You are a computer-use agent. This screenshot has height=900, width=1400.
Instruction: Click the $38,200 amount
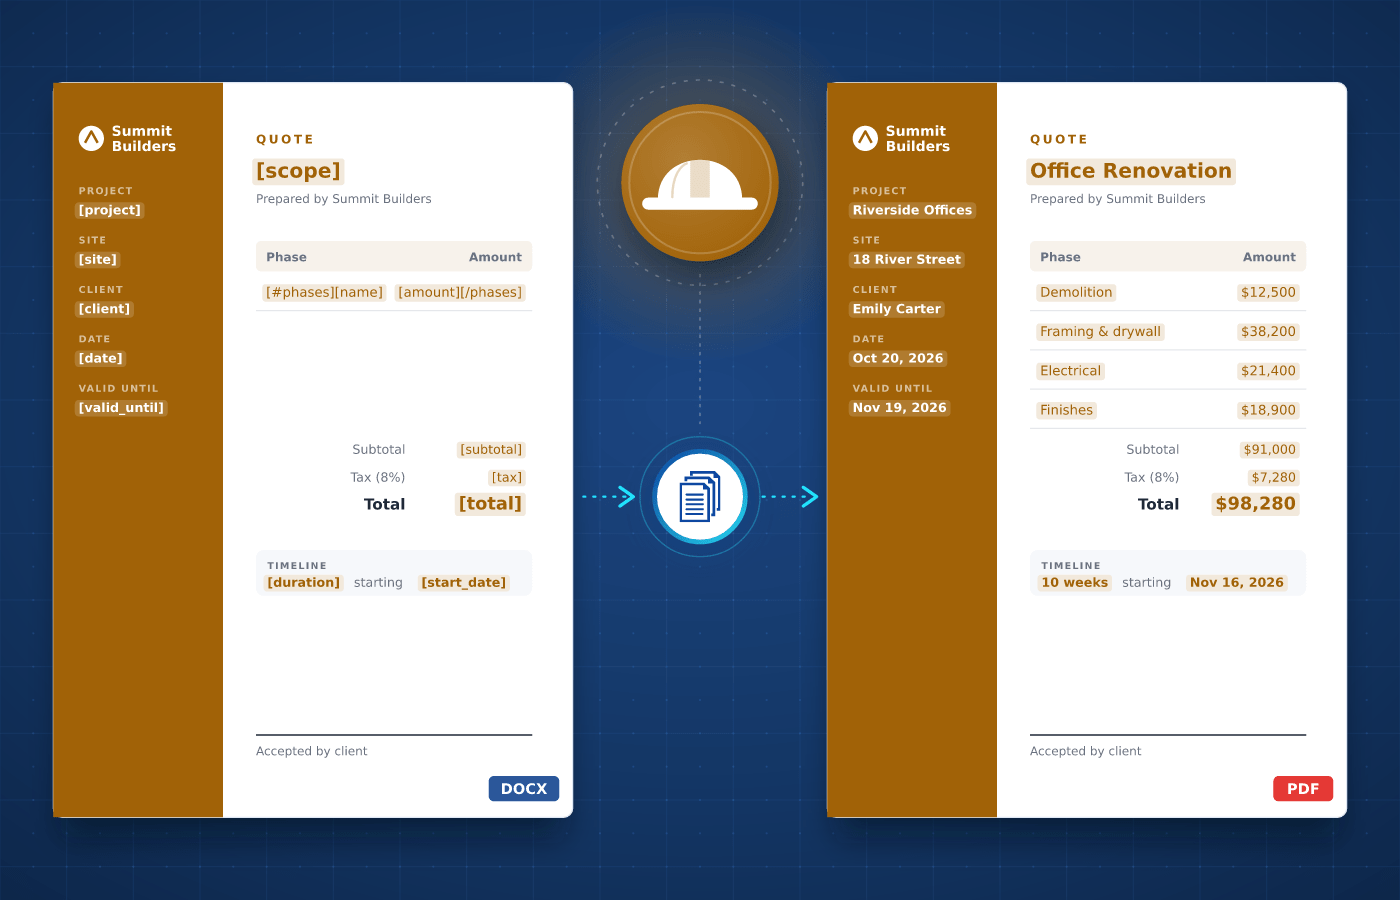(x=1268, y=332)
